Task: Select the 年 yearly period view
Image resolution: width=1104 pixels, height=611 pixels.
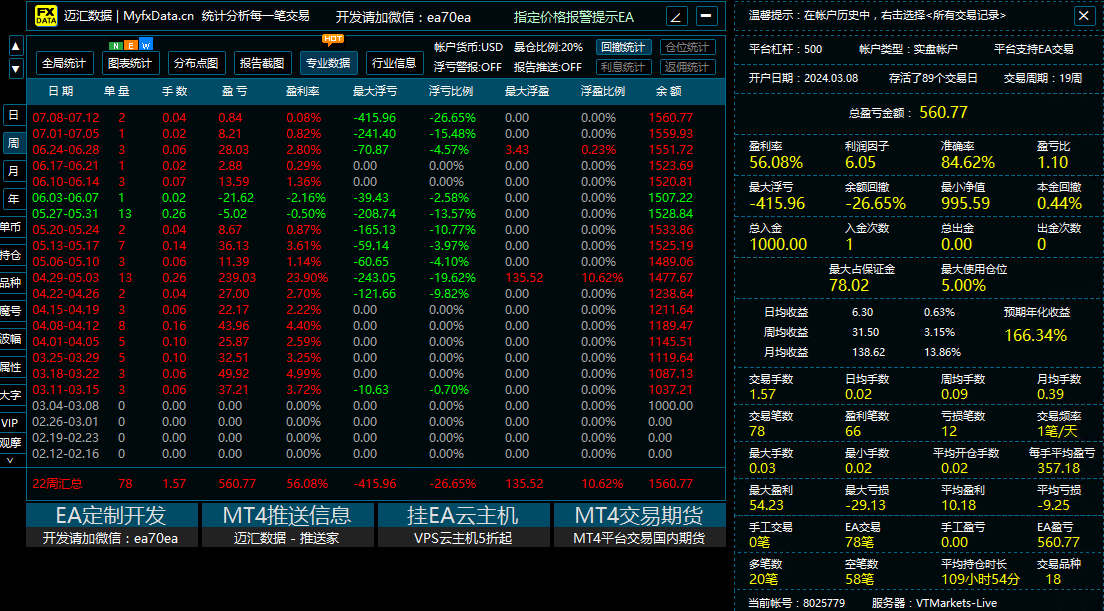Action: [13, 199]
